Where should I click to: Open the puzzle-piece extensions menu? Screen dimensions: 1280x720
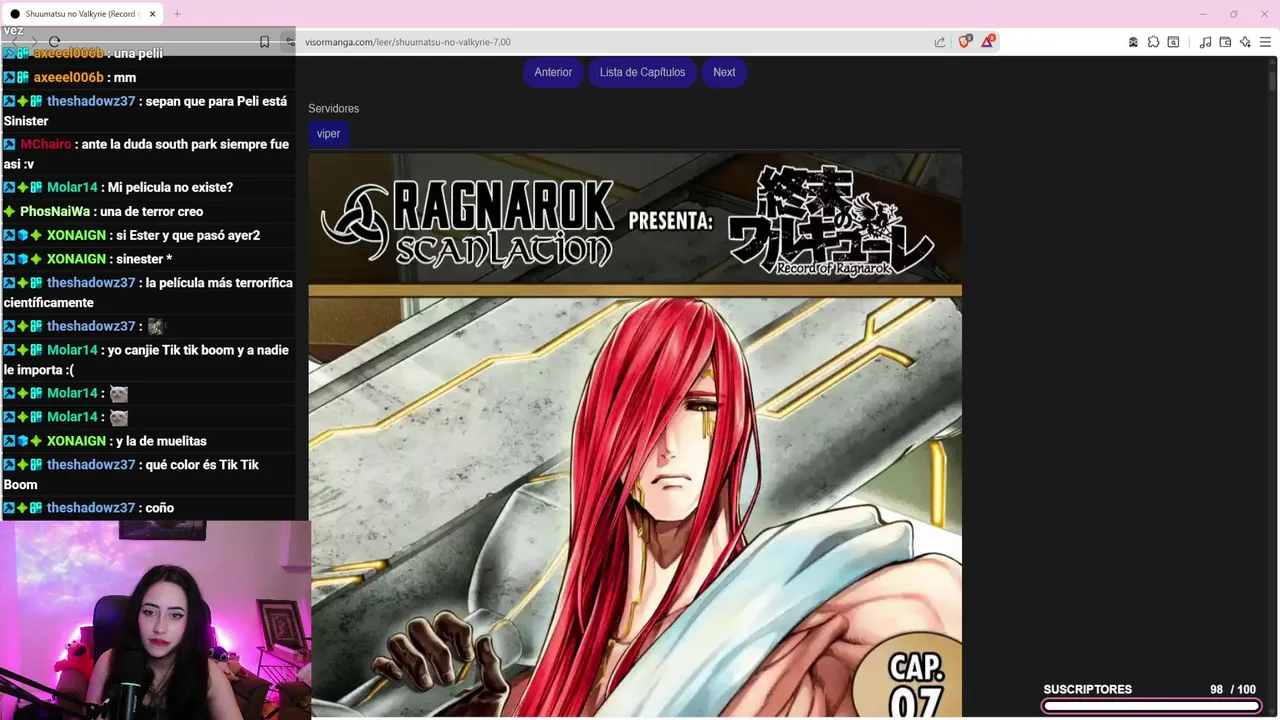[x=1153, y=42]
